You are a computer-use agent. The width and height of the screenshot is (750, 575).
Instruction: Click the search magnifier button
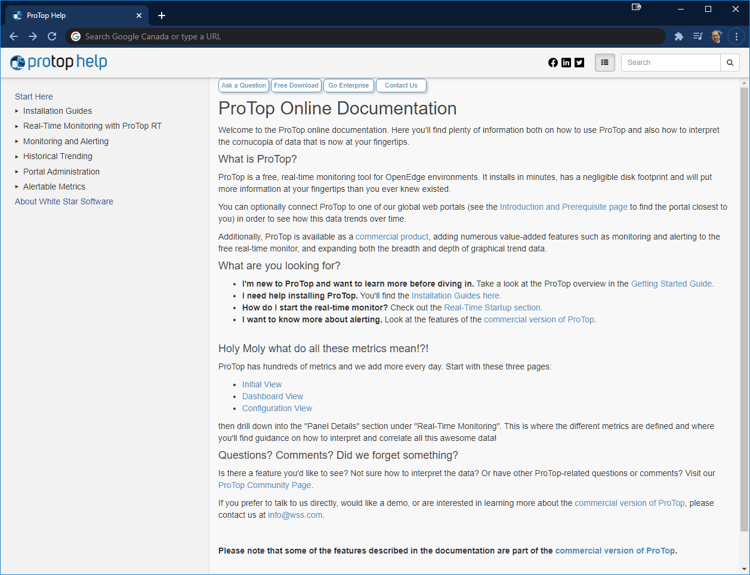click(x=730, y=63)
